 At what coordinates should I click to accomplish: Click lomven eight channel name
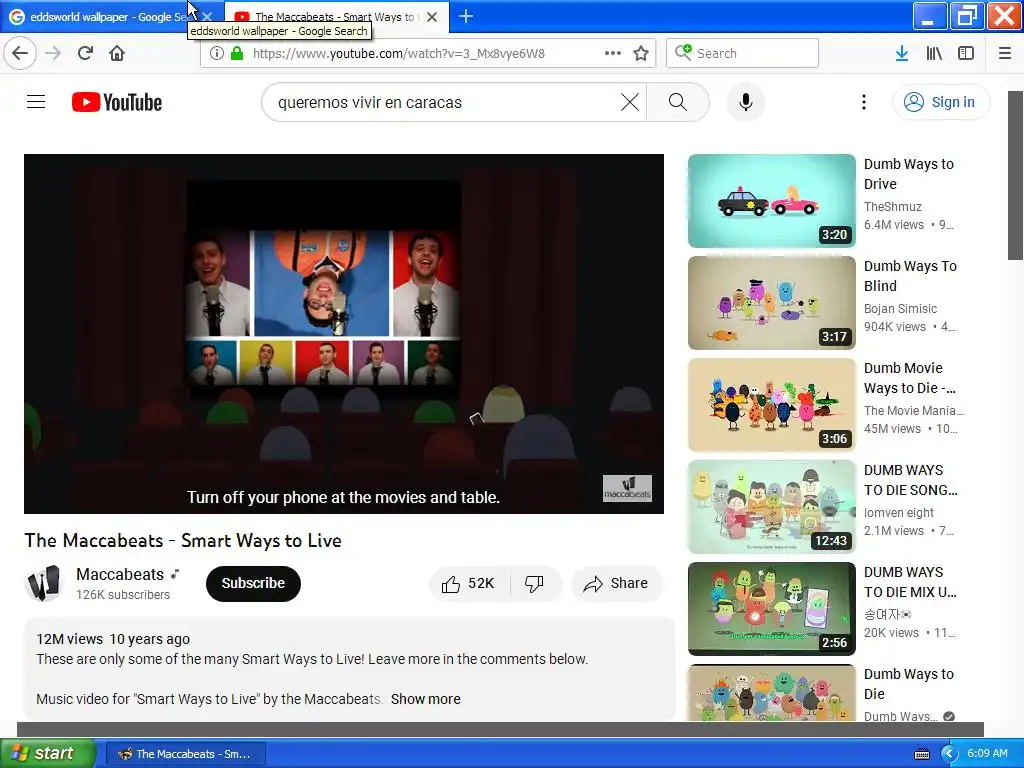[899, 513]
